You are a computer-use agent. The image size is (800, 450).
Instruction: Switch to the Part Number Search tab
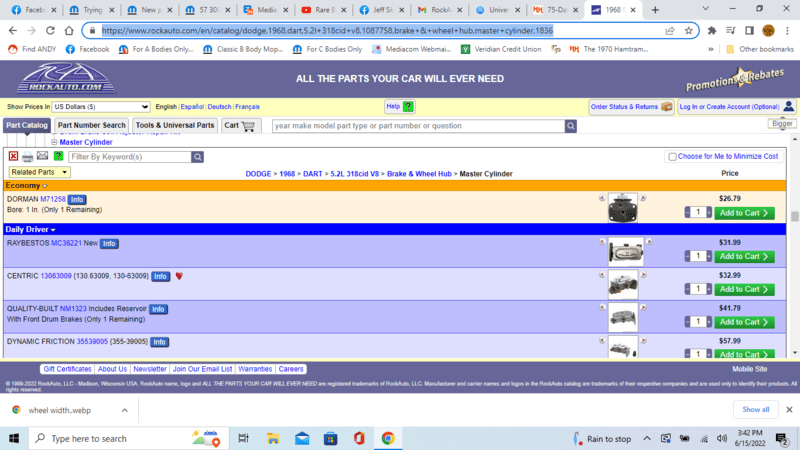[x=93, y=126]
